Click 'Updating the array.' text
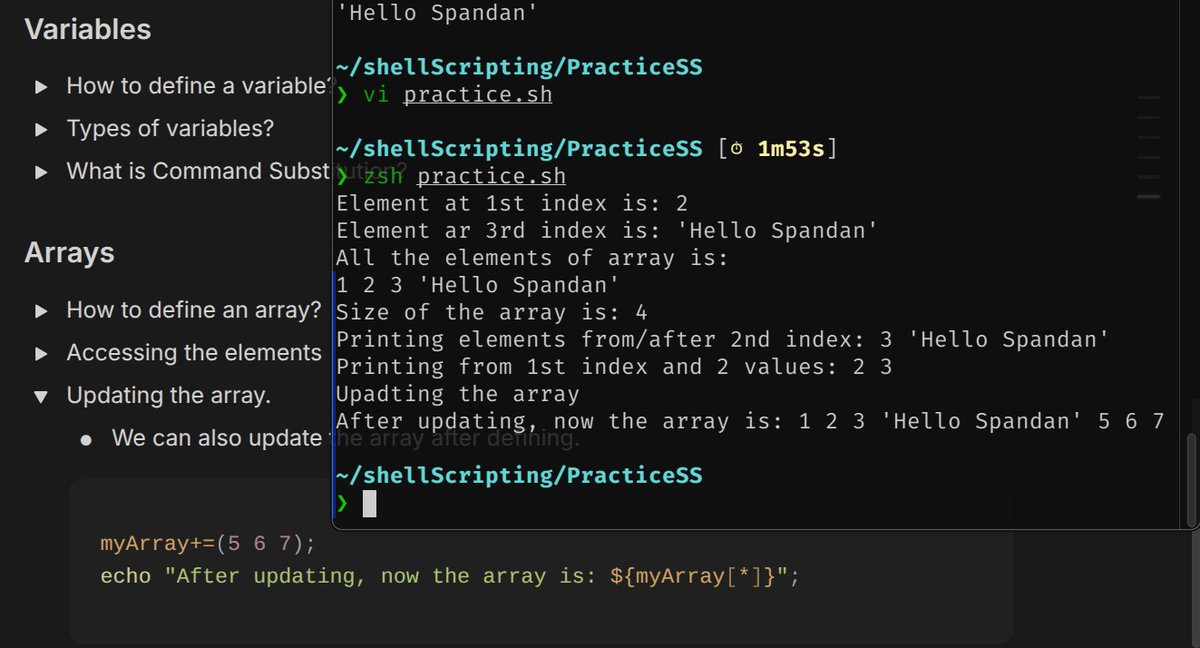 pos(168,396)
